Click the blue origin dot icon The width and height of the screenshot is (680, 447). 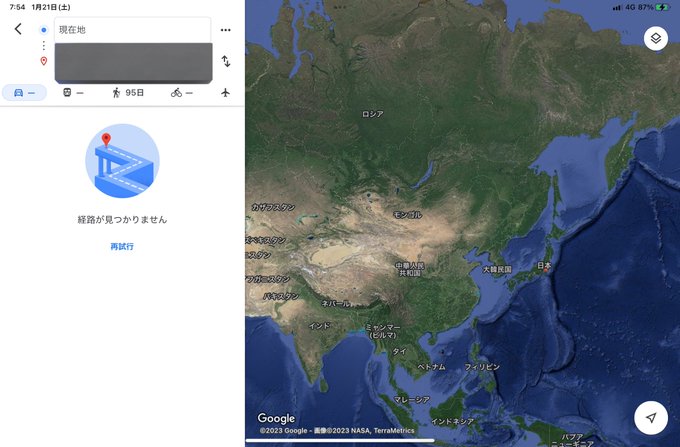pyautogui.click(x=43, y=30)
